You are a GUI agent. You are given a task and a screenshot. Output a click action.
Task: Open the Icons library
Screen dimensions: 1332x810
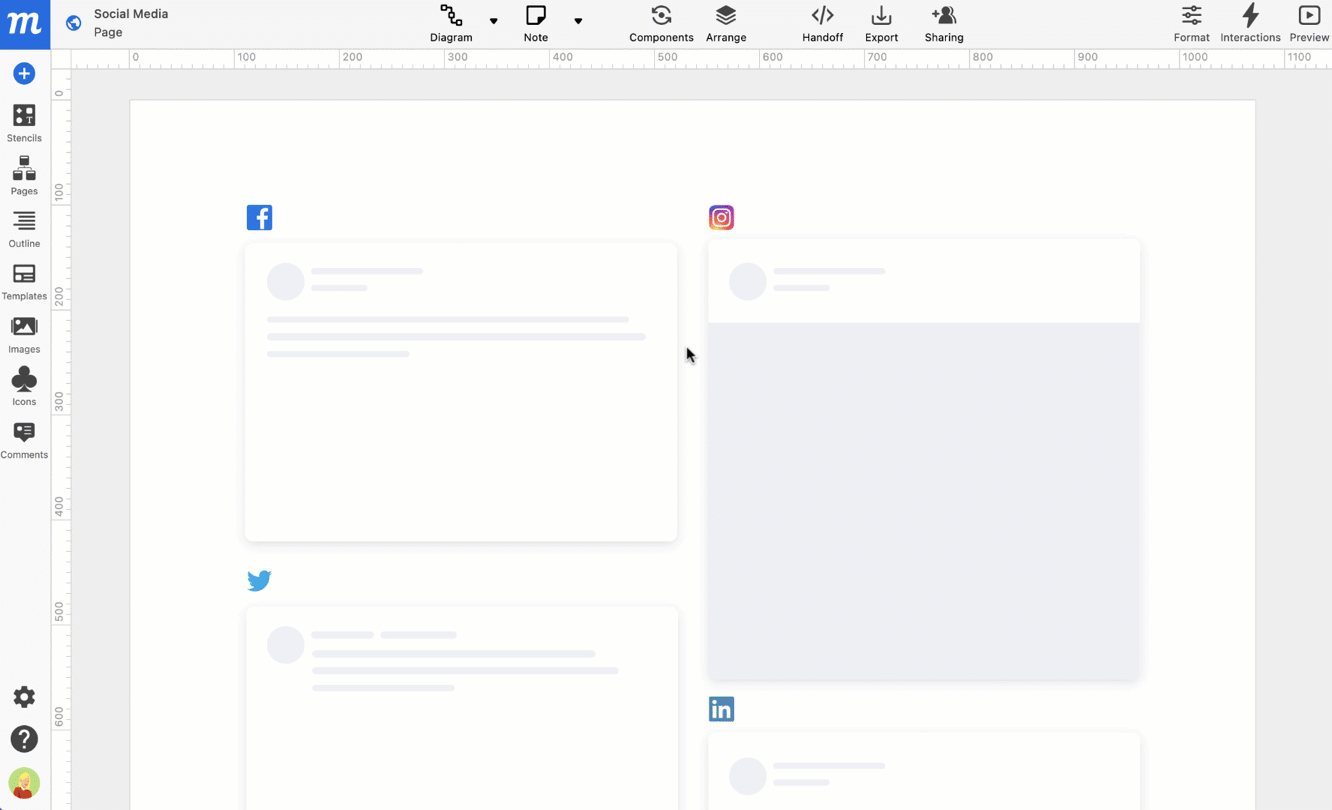pos(24,388)
